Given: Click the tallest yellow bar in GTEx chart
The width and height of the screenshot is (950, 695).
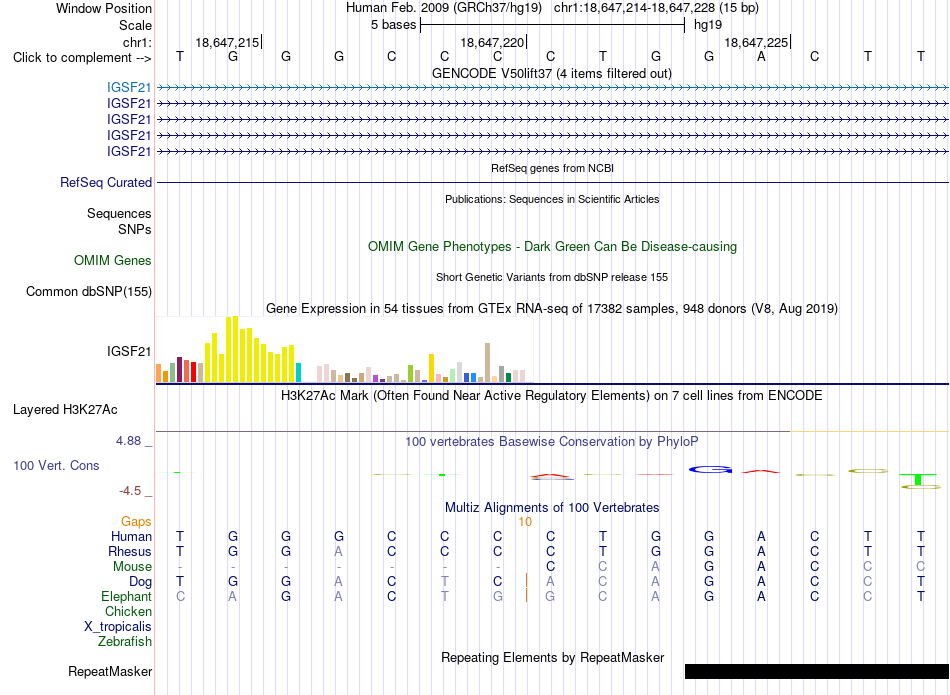Looking at the screenshot, I should 235,349.
